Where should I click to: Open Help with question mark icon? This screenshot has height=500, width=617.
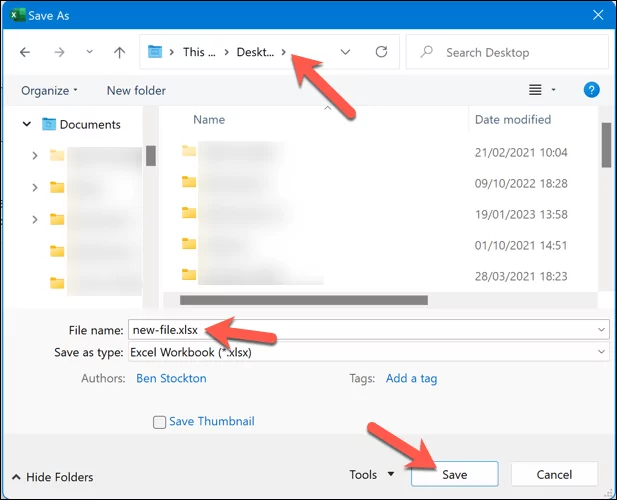tap(591, 90)
